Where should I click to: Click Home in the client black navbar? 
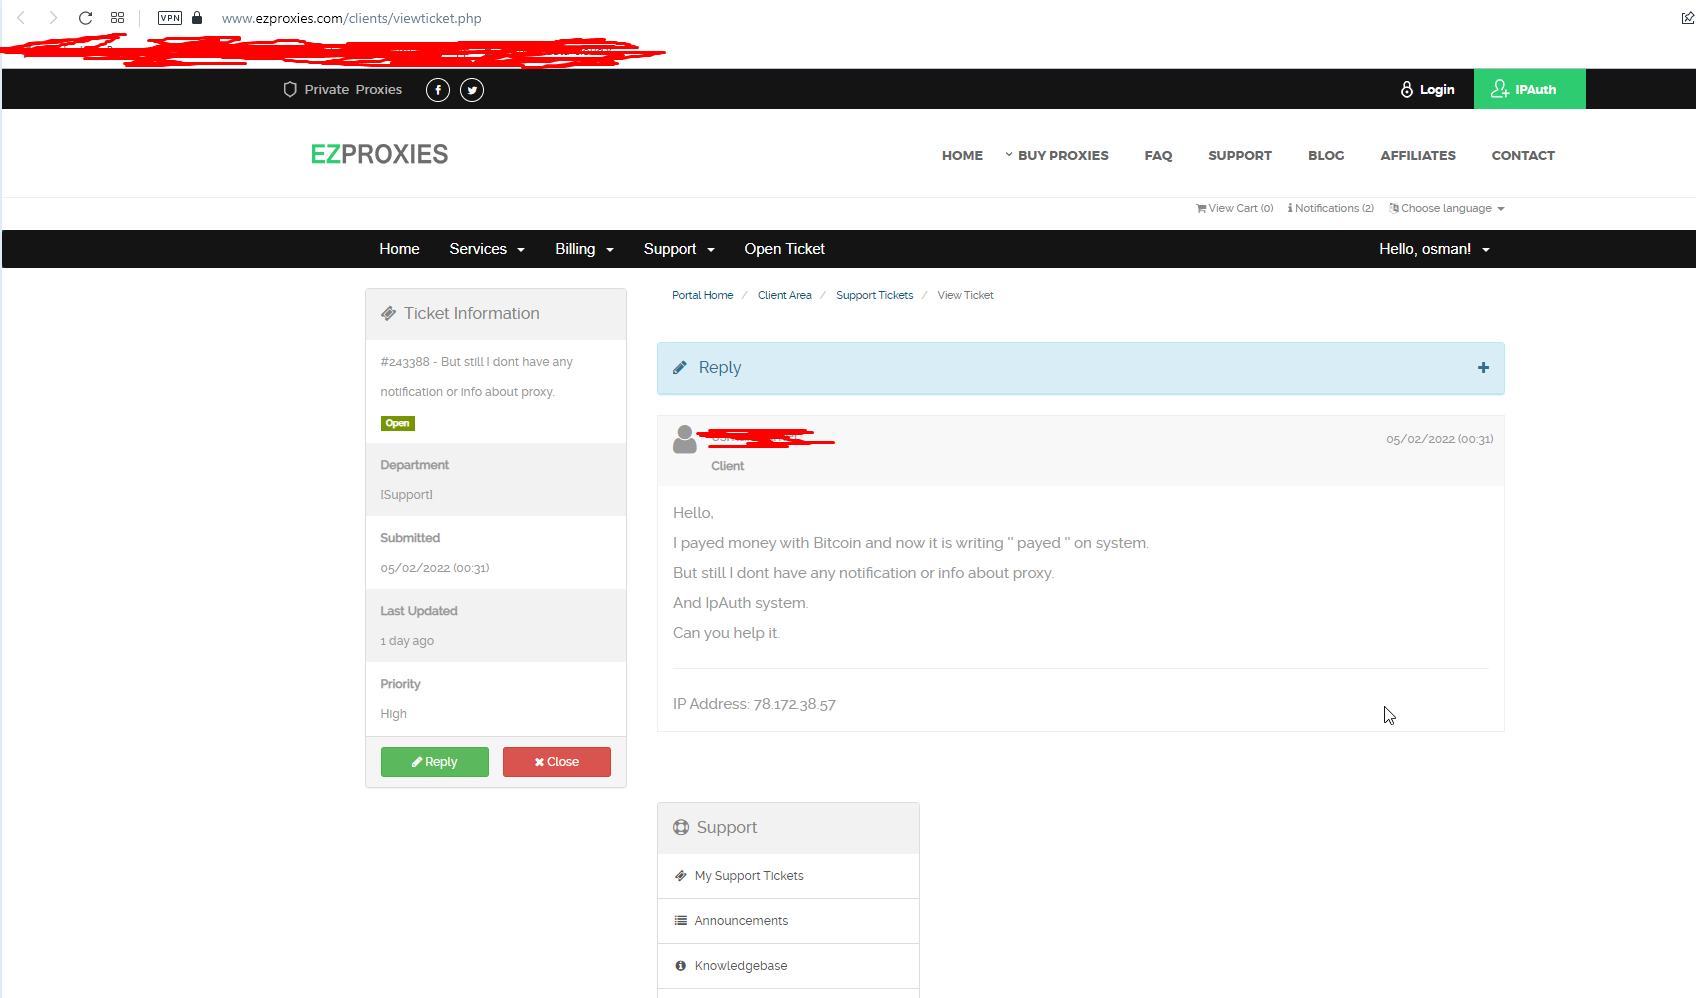click(x=399, y=249)
